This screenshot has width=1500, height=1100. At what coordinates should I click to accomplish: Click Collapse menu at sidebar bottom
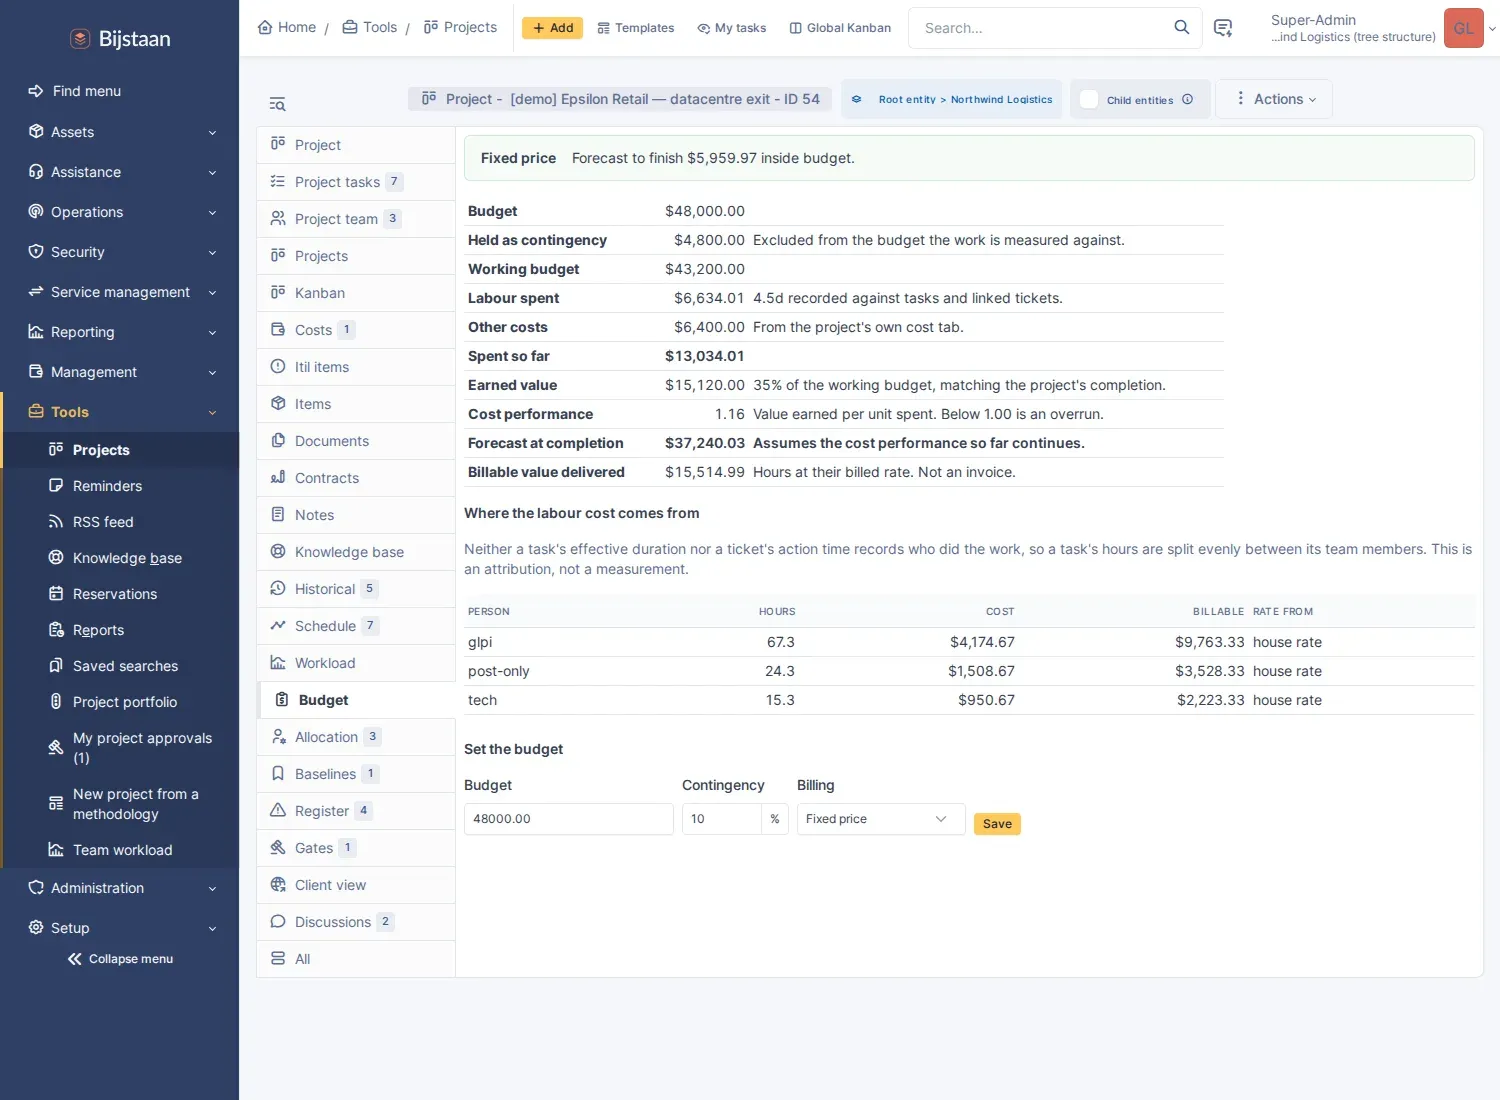click(120, 959)
